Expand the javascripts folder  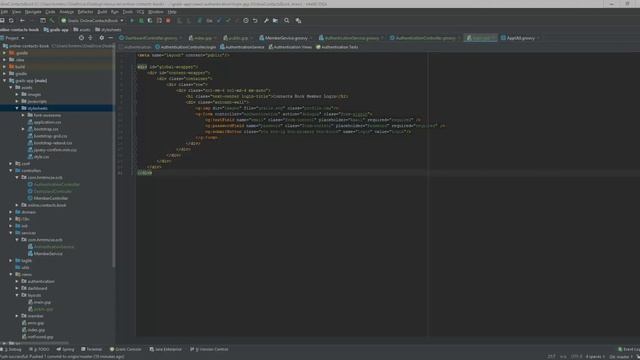(x=17, y=101)
